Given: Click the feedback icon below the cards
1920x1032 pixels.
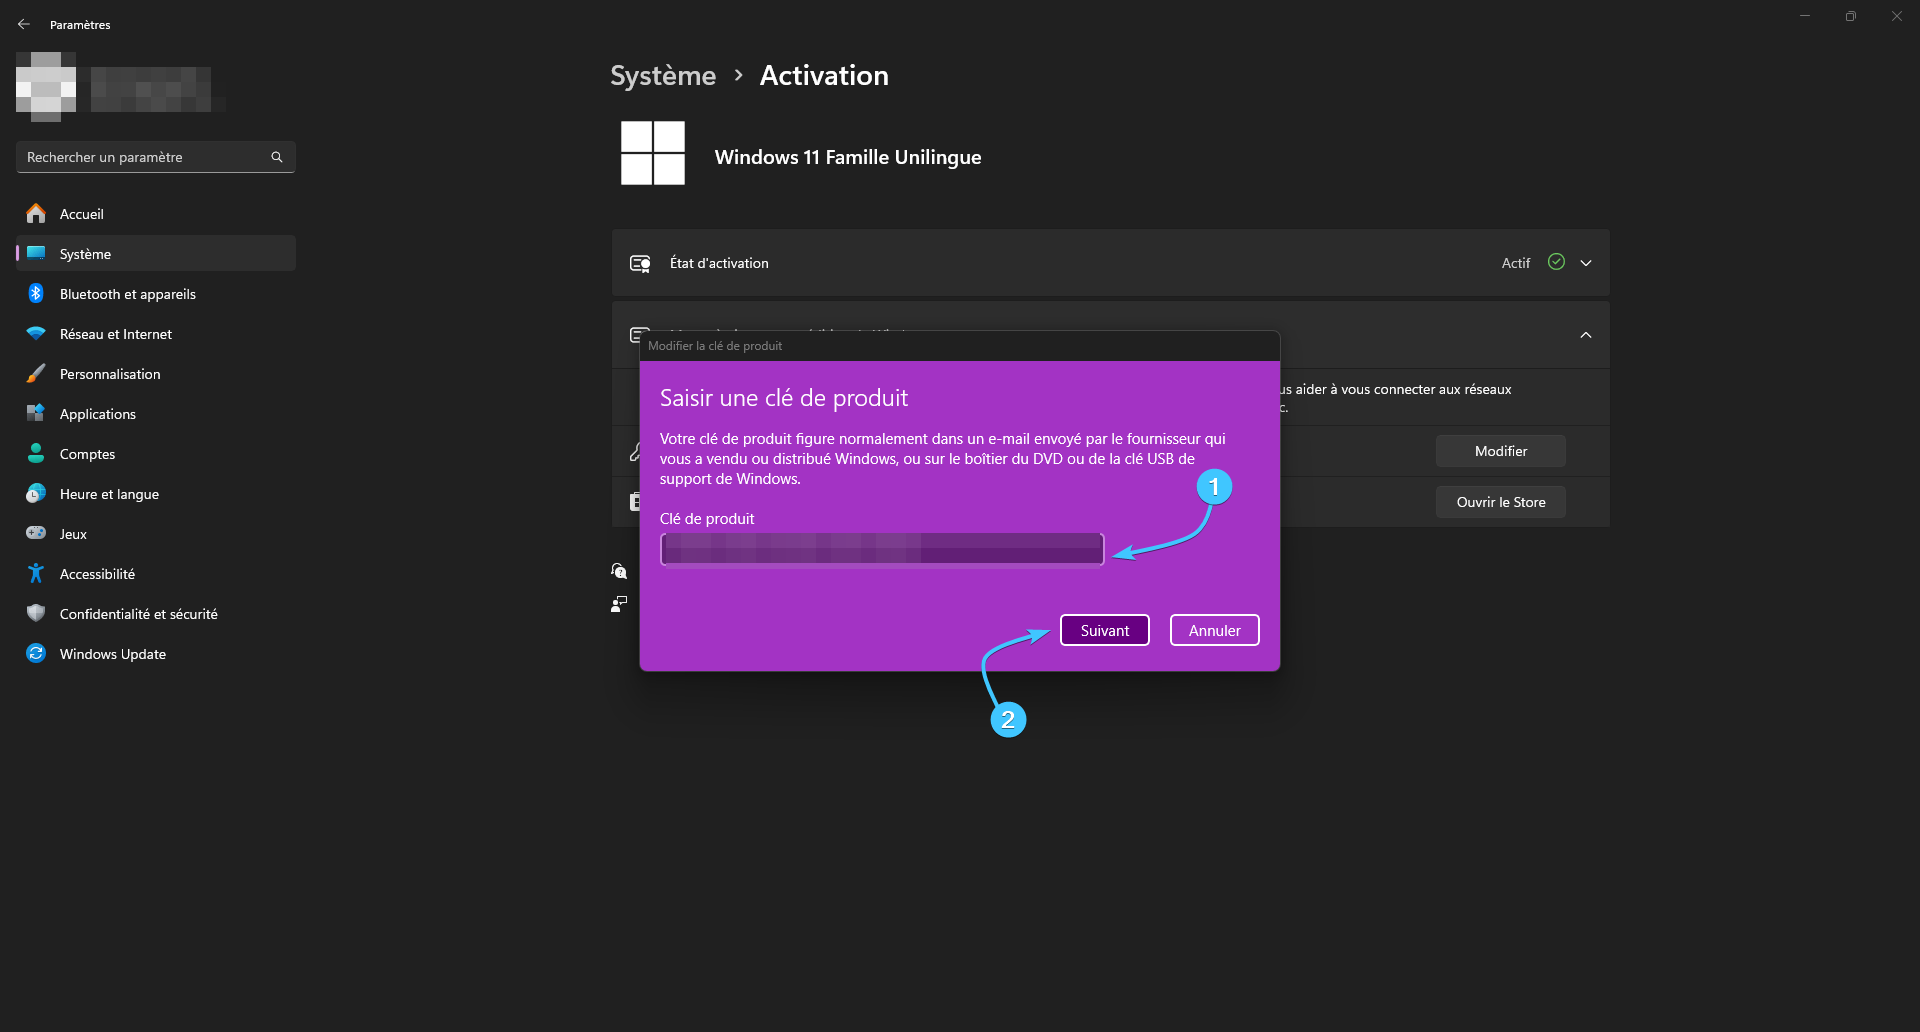Looking at the screenshot, I should coord(619,604).
